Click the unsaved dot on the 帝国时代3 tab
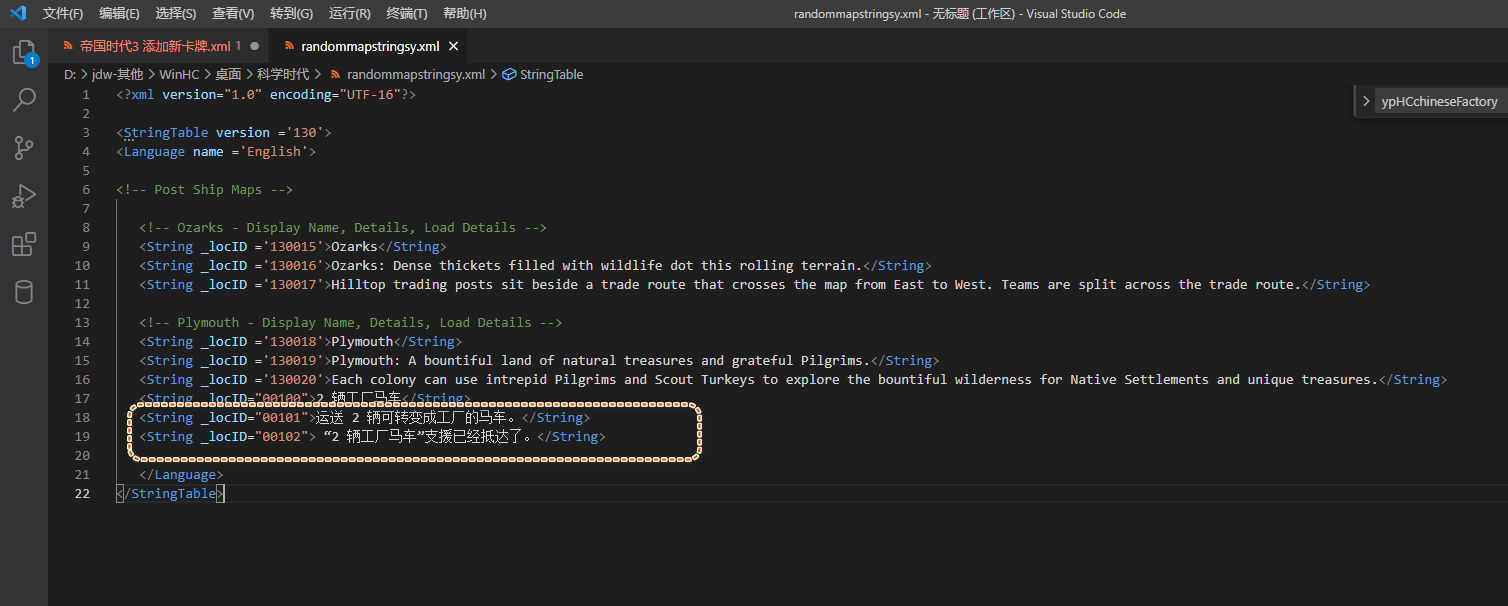This screenshot has width=1508, height=606. [254, 46]
